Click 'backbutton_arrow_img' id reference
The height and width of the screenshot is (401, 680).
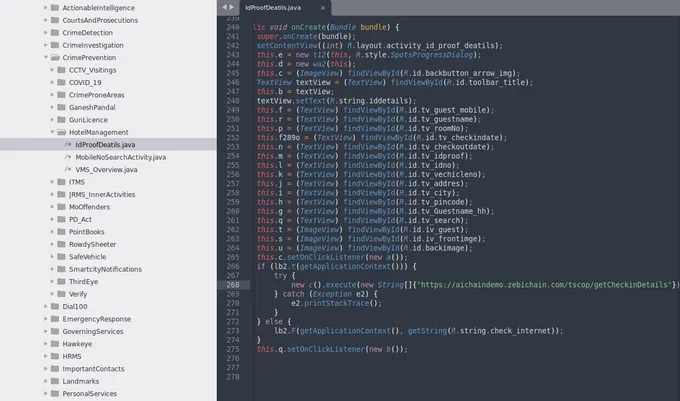[469, 73]
